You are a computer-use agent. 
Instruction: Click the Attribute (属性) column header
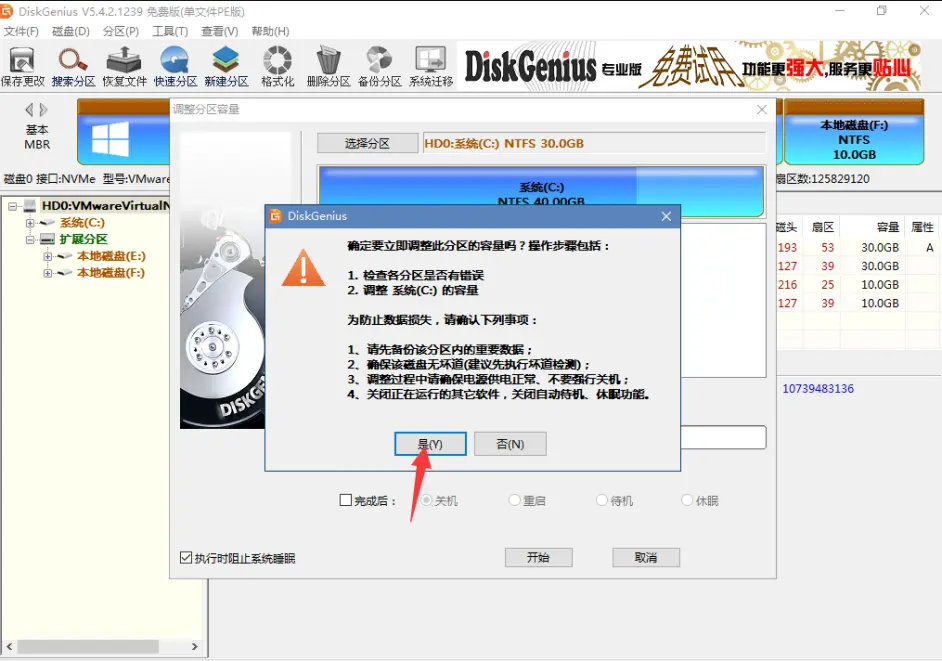click(922, 227)
